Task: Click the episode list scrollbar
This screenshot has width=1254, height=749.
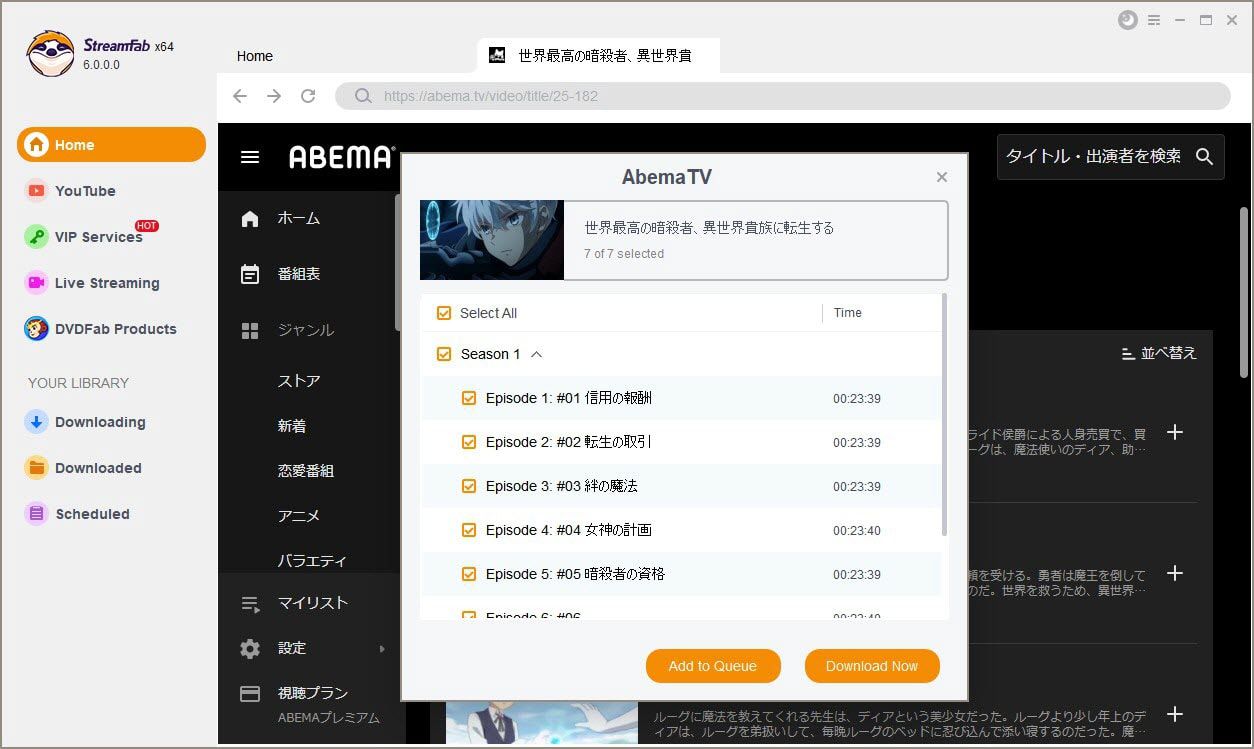Action: 944,415
